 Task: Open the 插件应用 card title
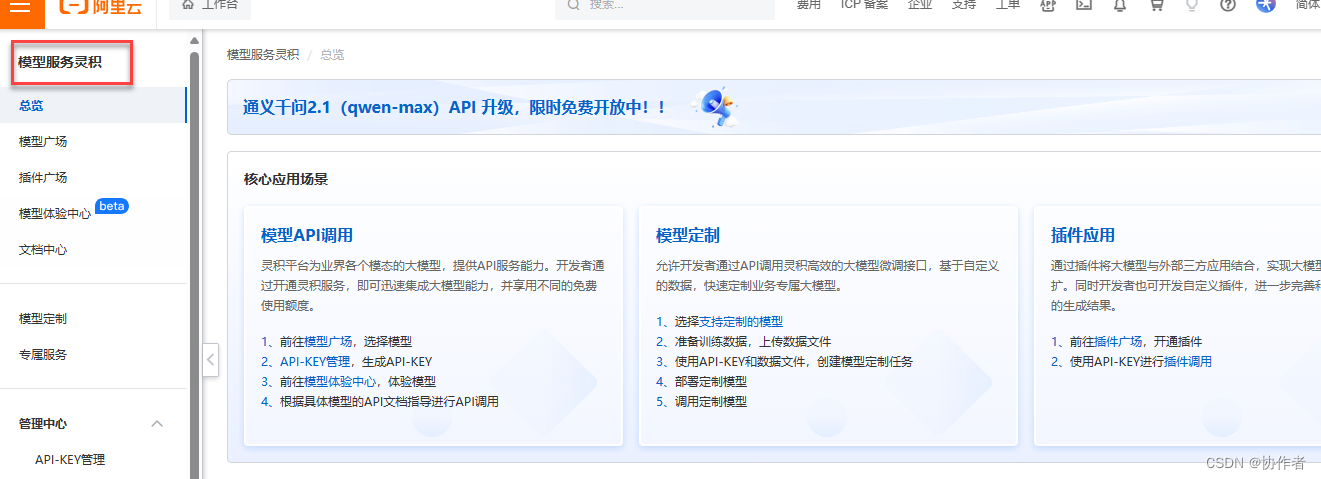pyautogui.click(x=1083, y=236)
